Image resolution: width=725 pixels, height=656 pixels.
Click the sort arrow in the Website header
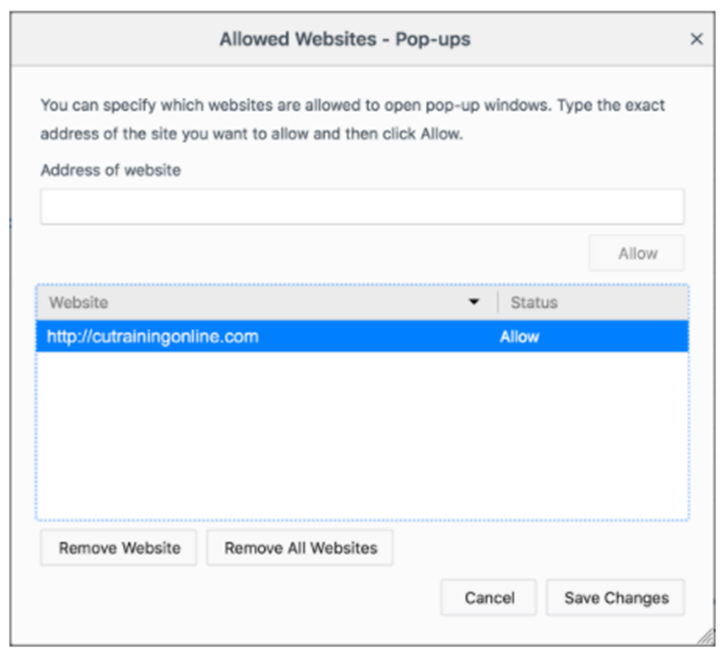click(x=474, y=302)
